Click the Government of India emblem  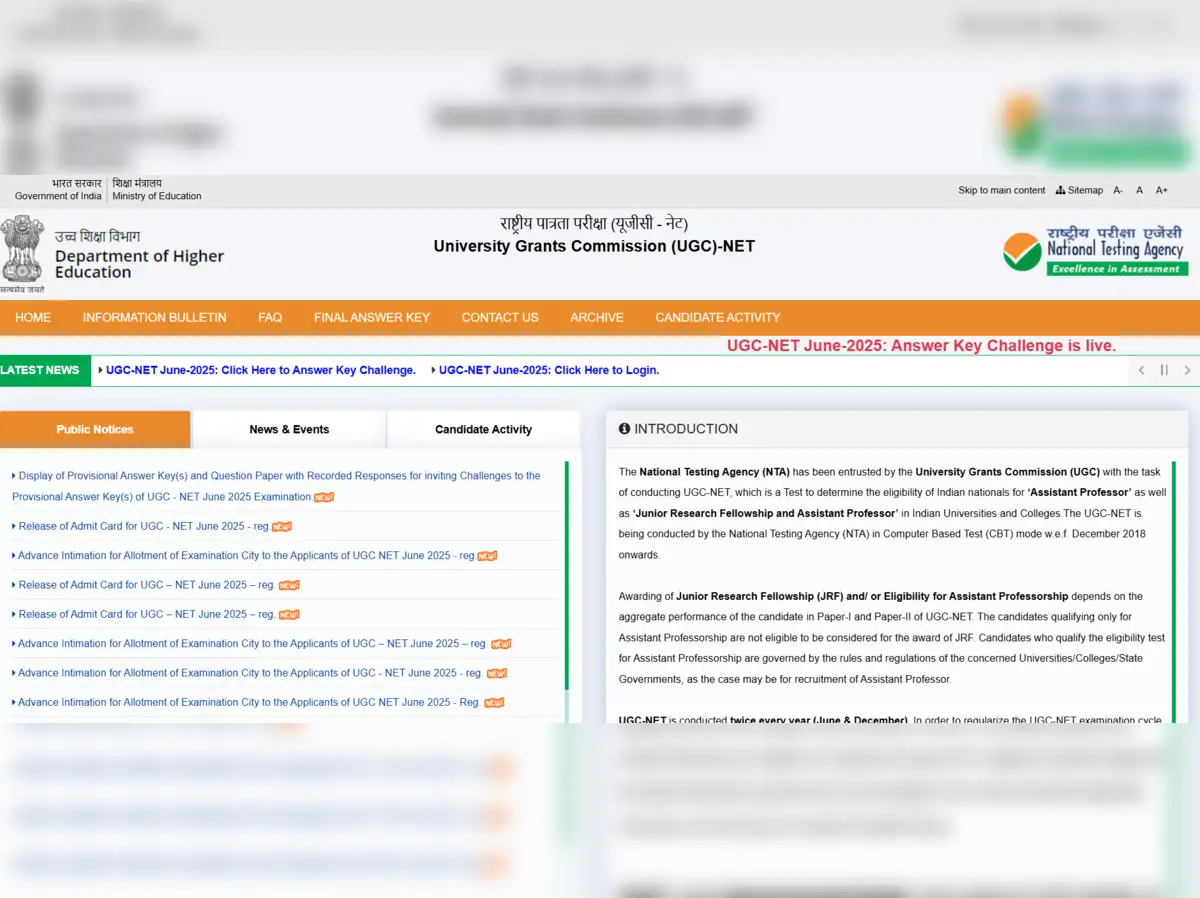pos(22,253)
